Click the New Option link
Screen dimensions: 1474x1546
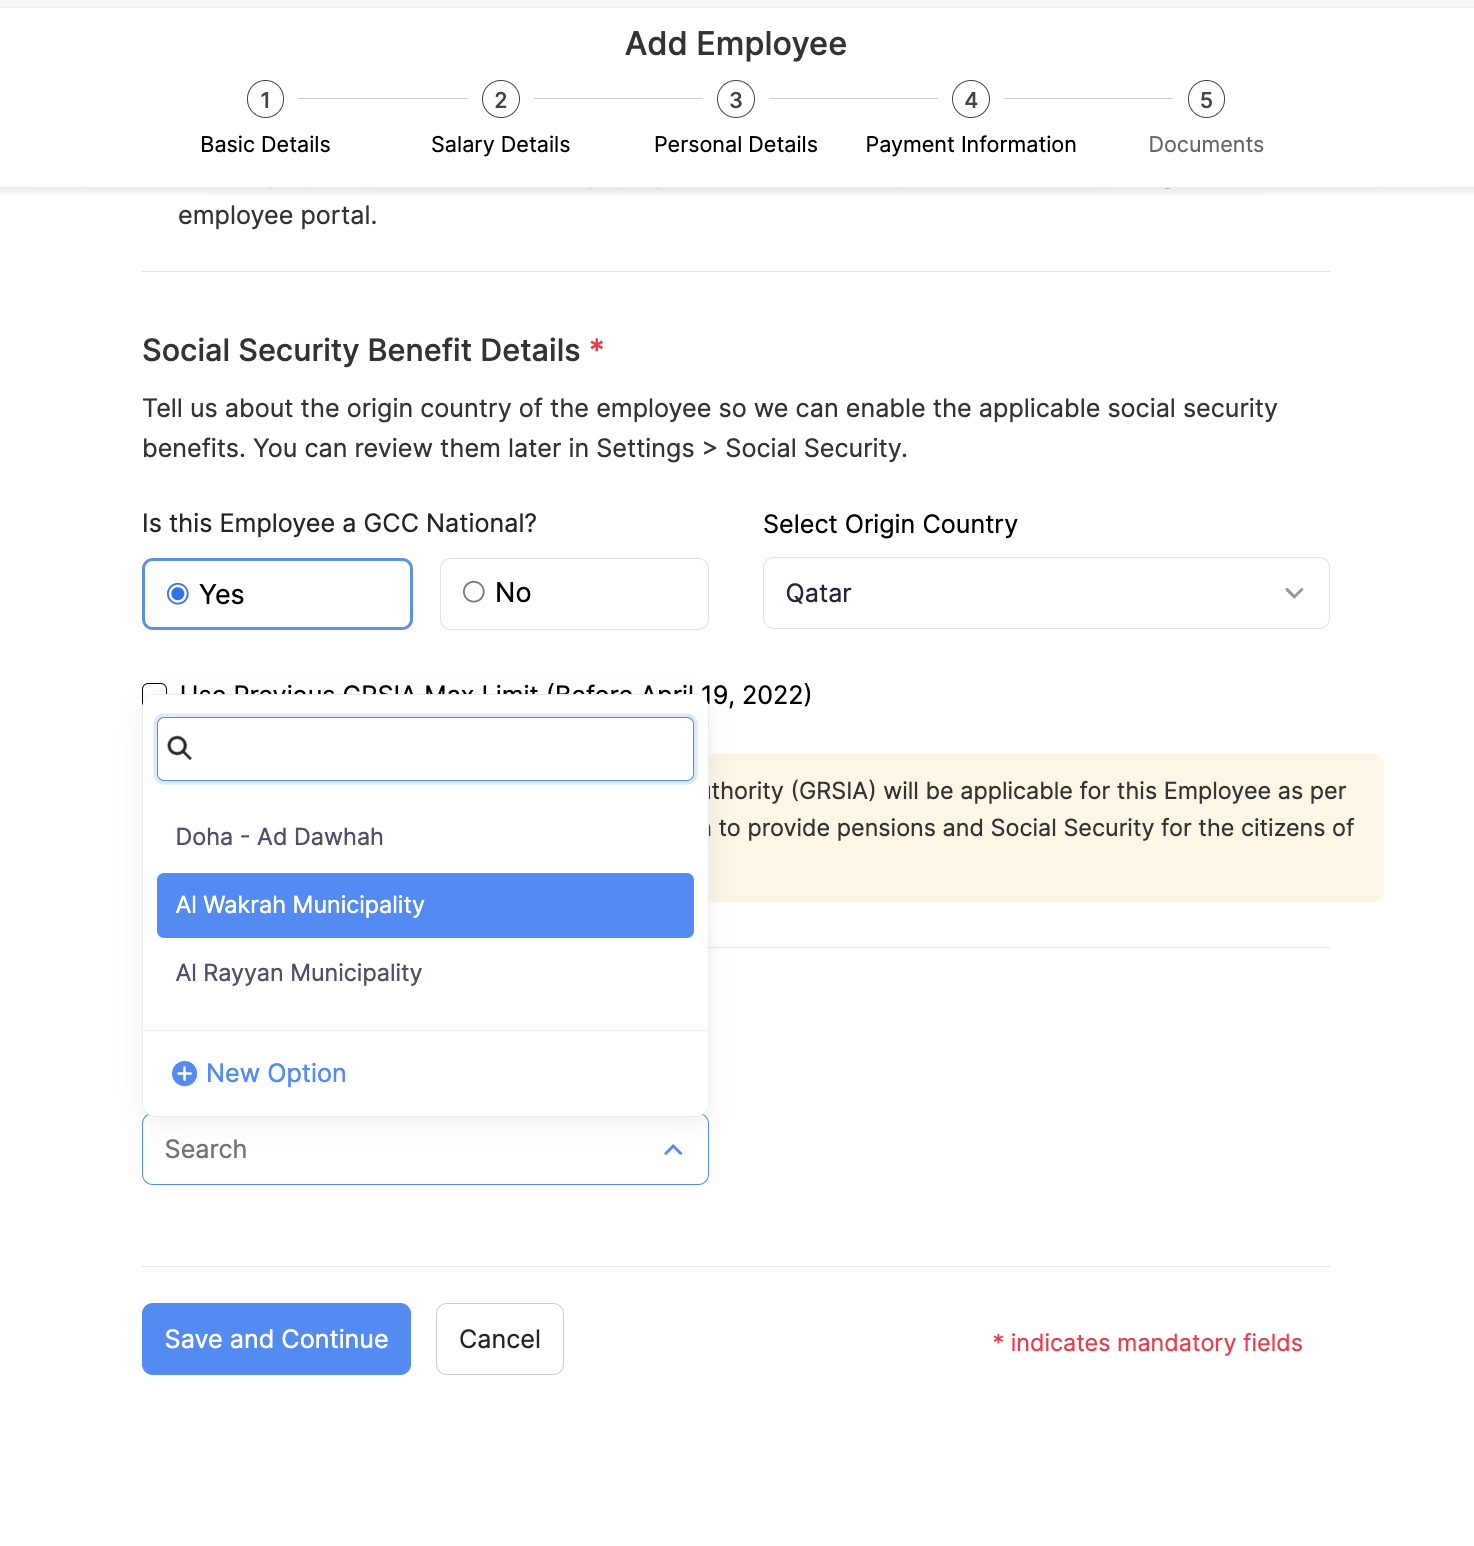click(x=276, y=1074)
